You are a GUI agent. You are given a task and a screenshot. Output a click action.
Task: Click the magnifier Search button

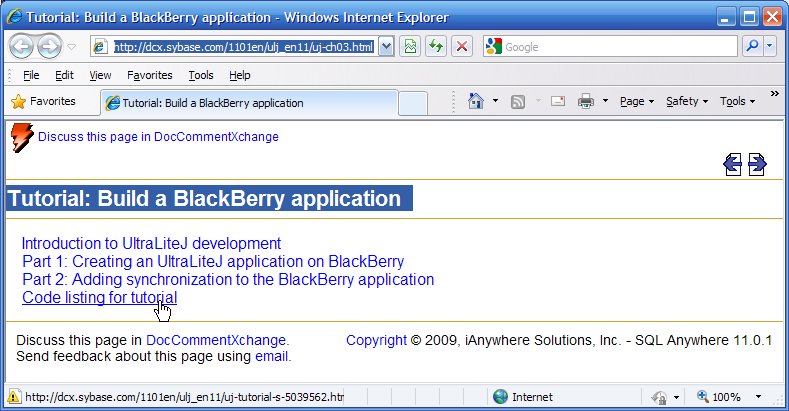tap(753, 46)
